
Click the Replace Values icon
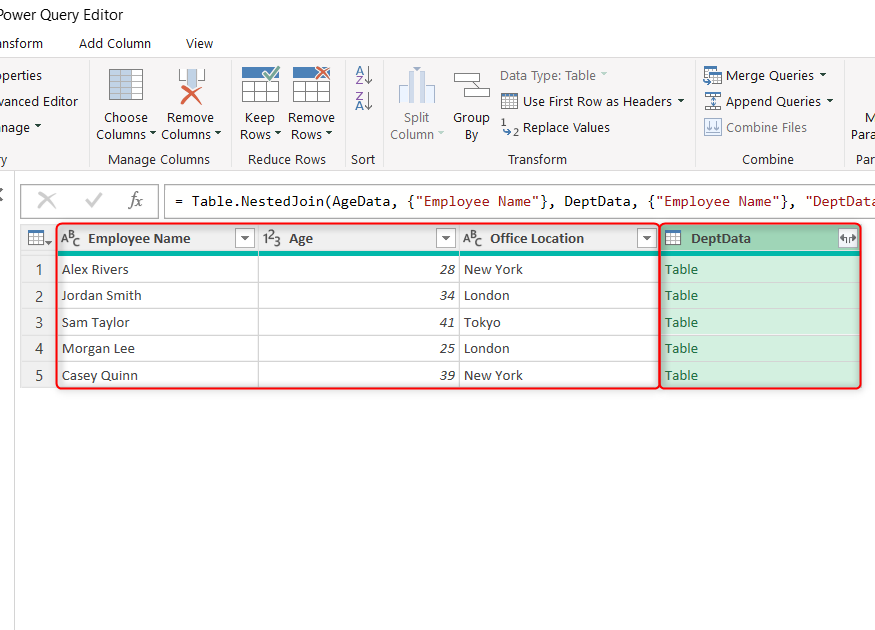pyautogui.click(x=509, y=128)
